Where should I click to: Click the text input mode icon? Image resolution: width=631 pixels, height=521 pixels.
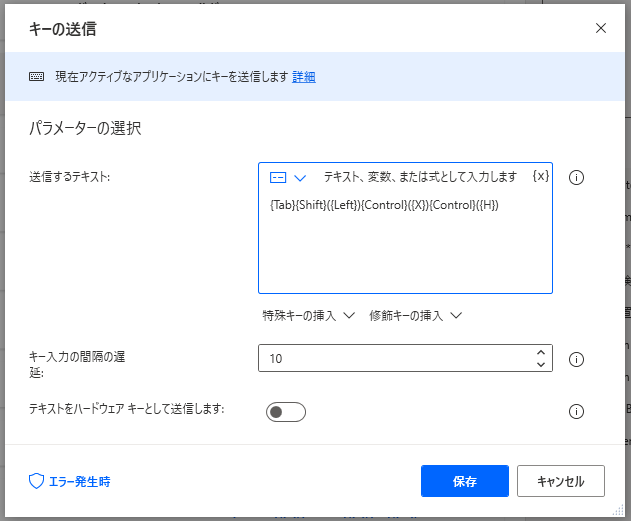click(x=278, y=178)
